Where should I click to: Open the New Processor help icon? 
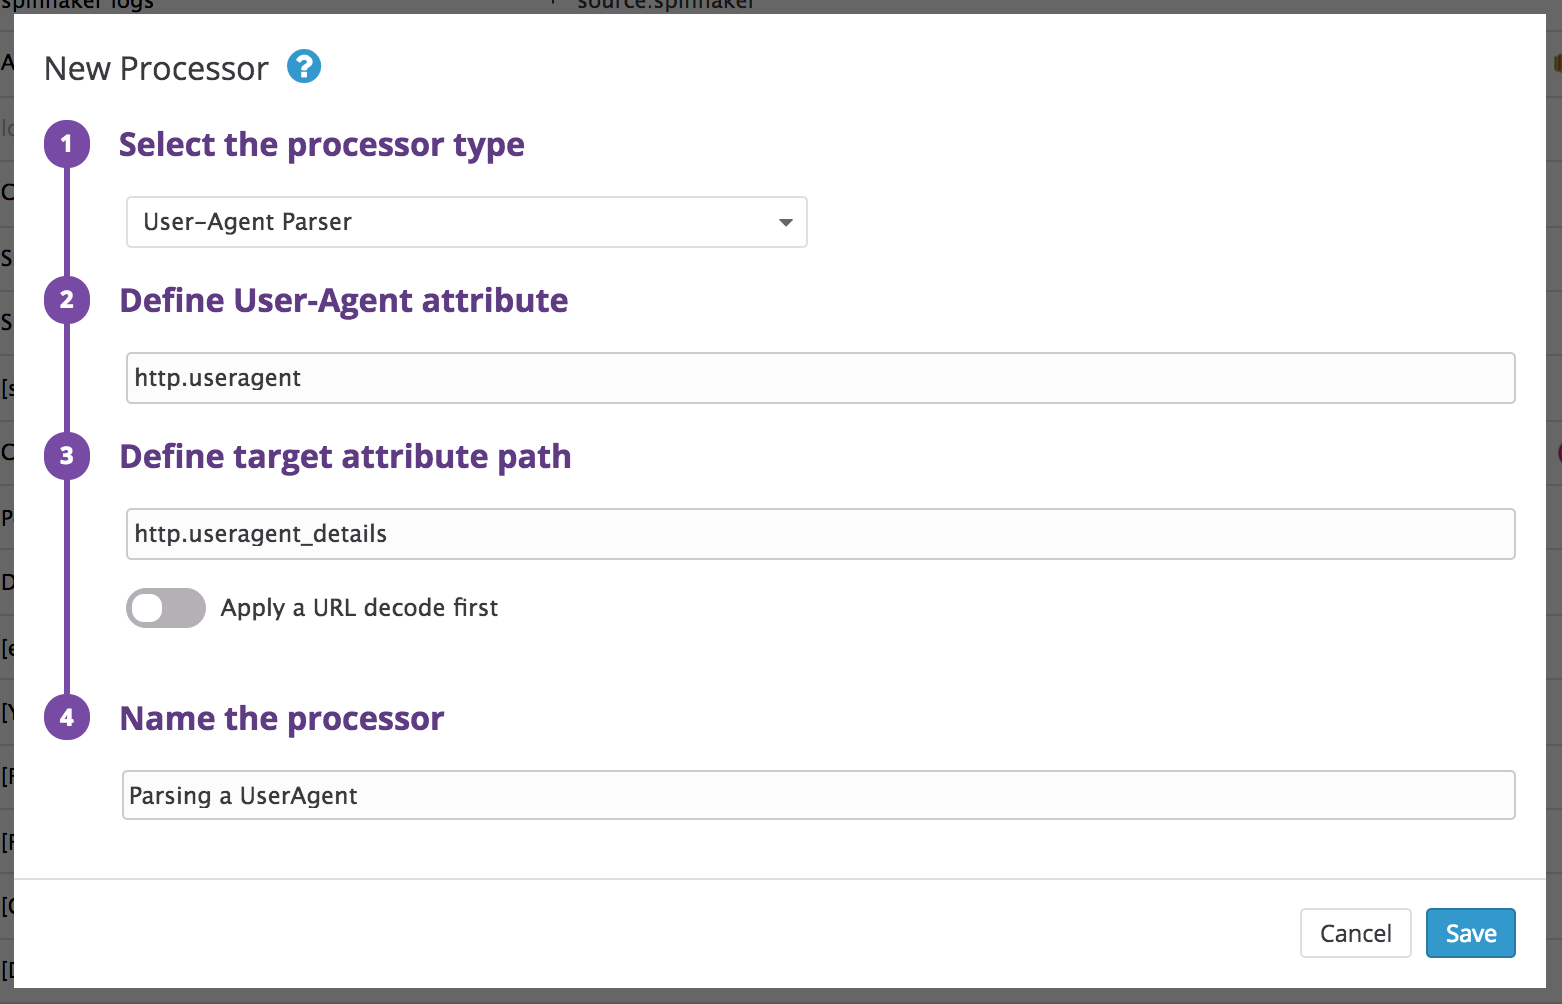304,67
